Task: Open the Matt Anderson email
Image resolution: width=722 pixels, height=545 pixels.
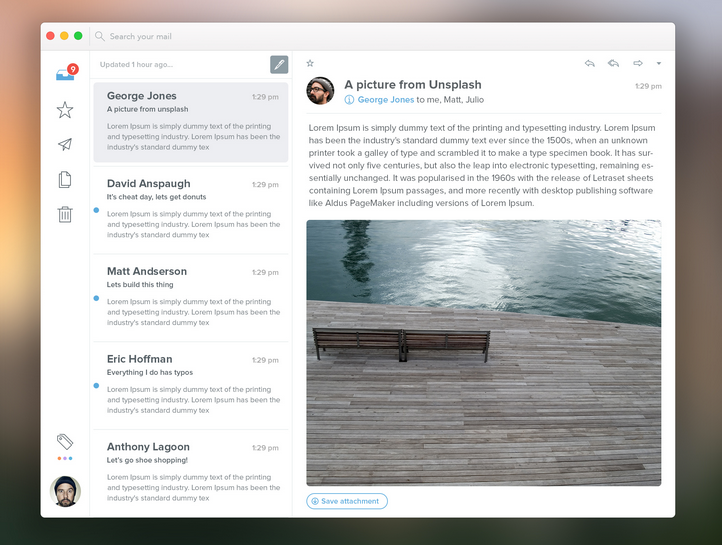Action: (191, 298)
